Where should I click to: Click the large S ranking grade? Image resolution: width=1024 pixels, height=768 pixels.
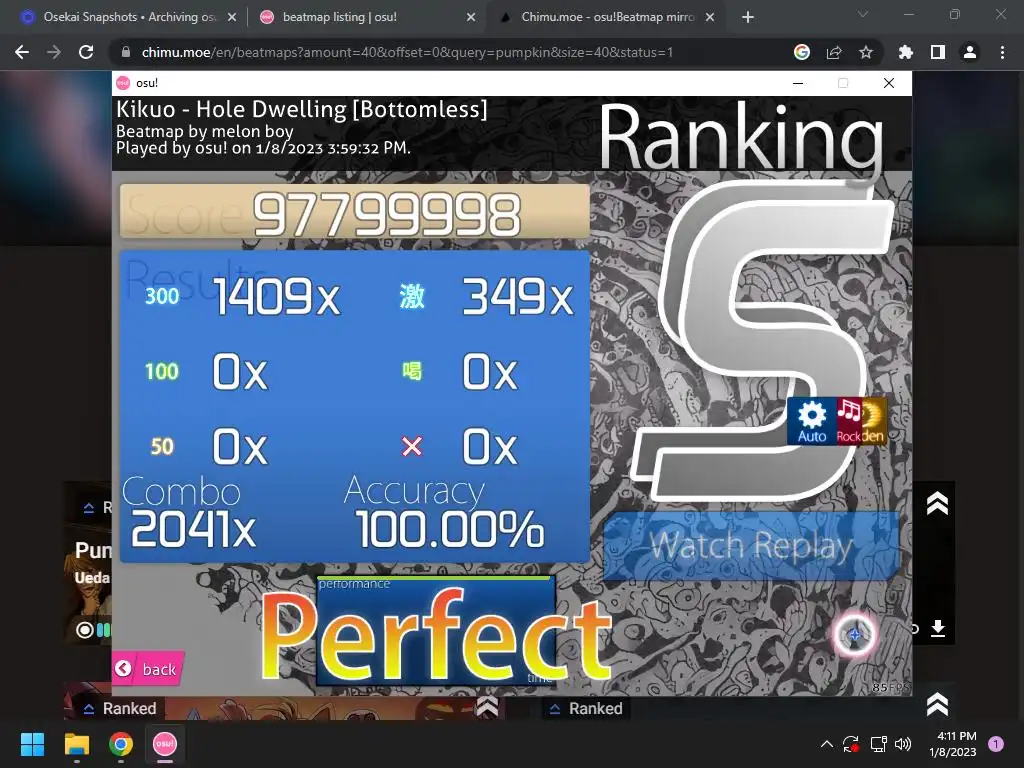click(764, 340)
